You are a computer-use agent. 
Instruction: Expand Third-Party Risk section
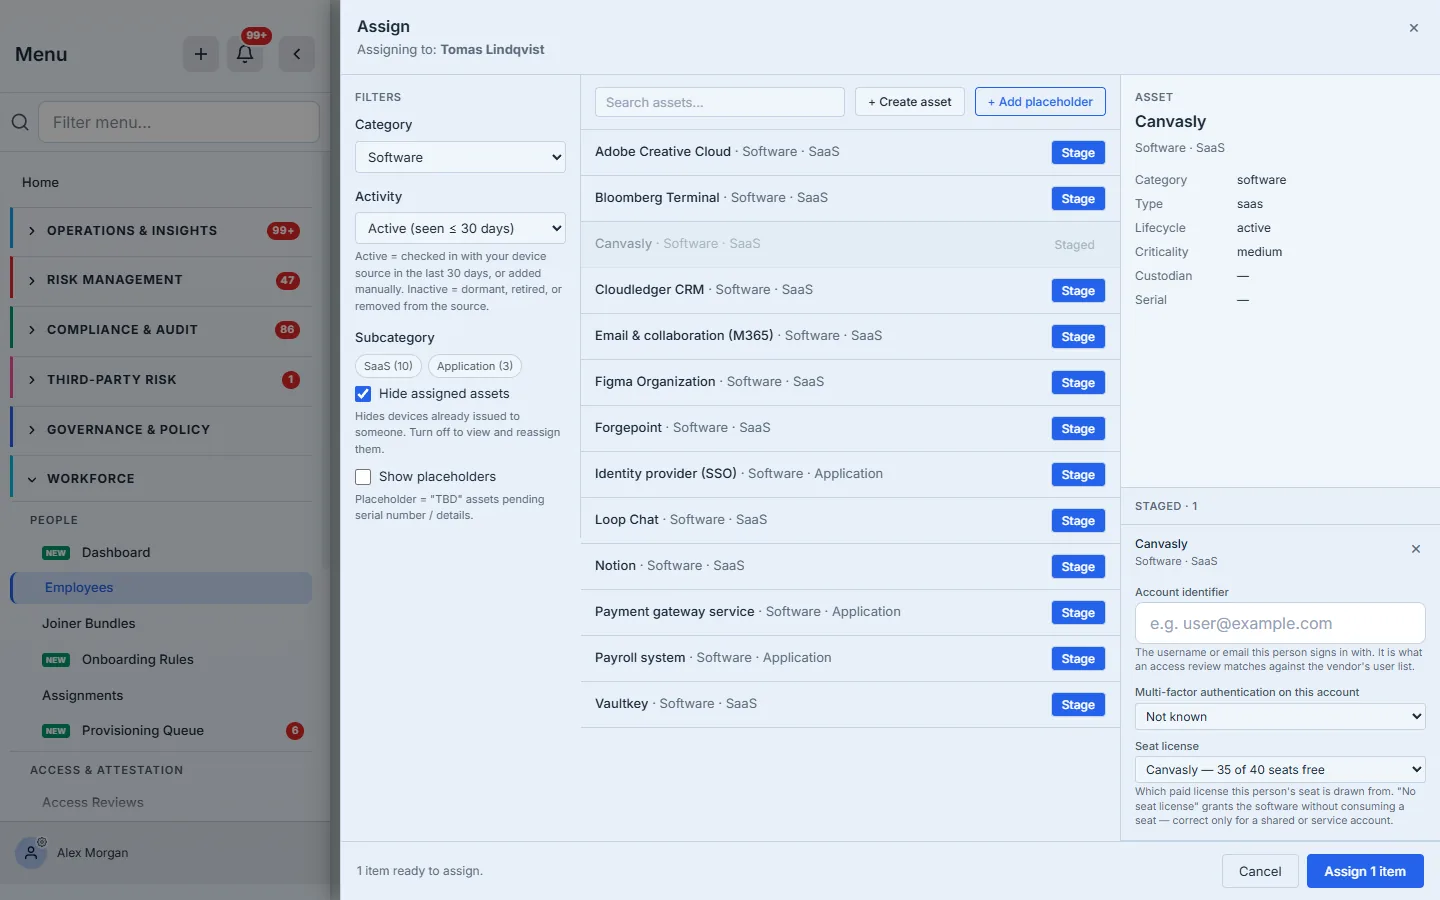tap(161, 380)
